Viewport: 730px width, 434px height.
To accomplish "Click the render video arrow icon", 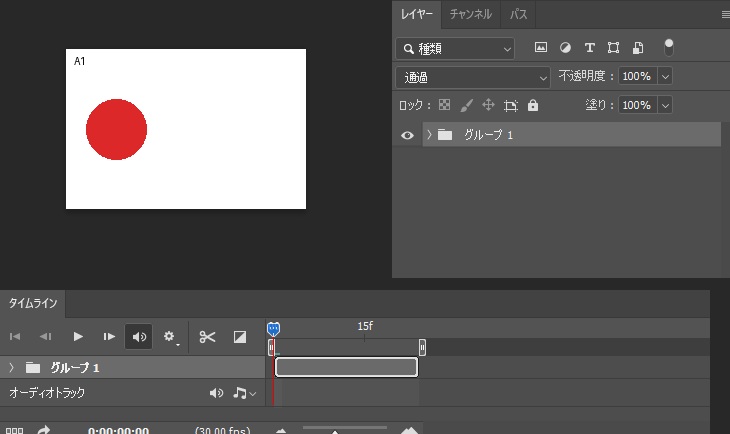I will pyautogui.click(x=44, y=430).
